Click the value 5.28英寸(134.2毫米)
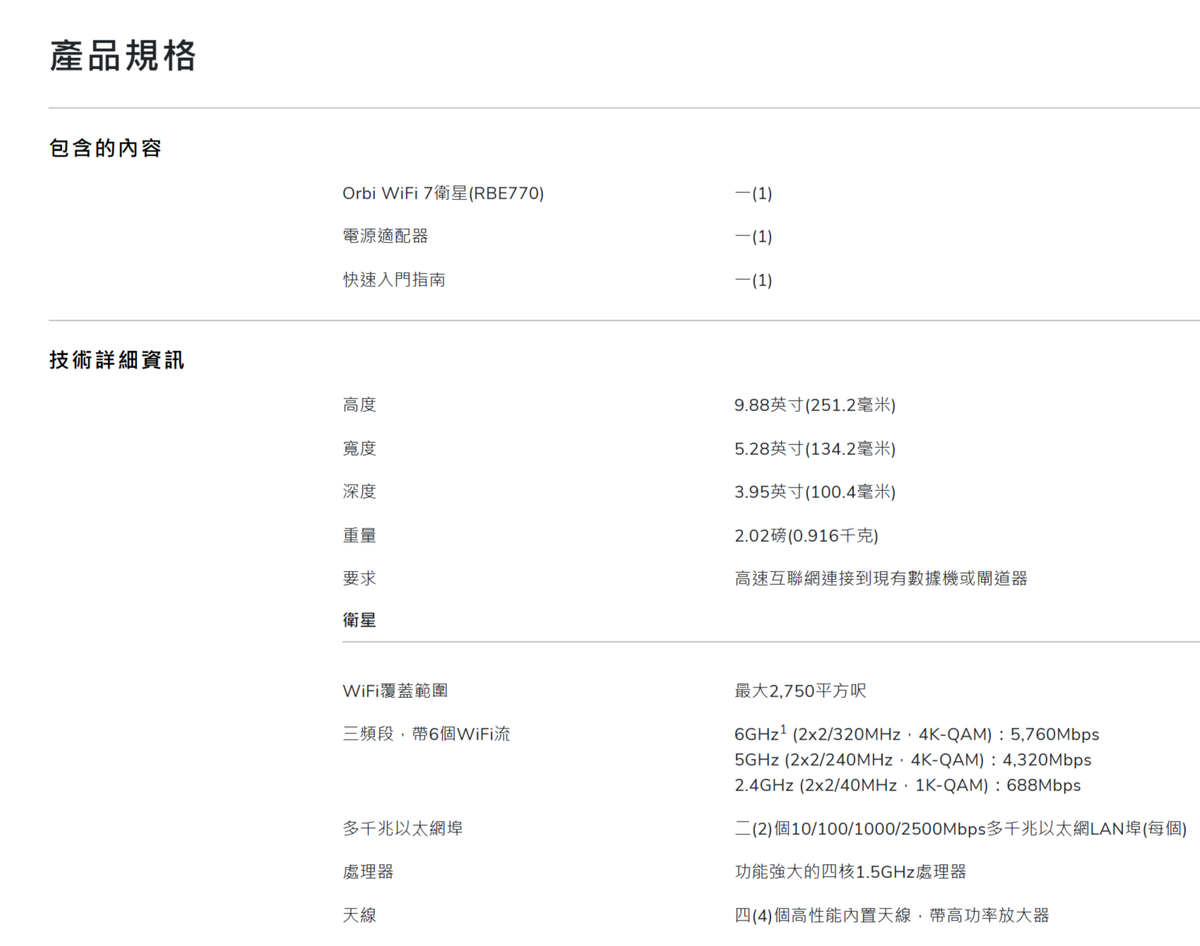This screenshot has width=1200, height=946. [x=815, y=449]
